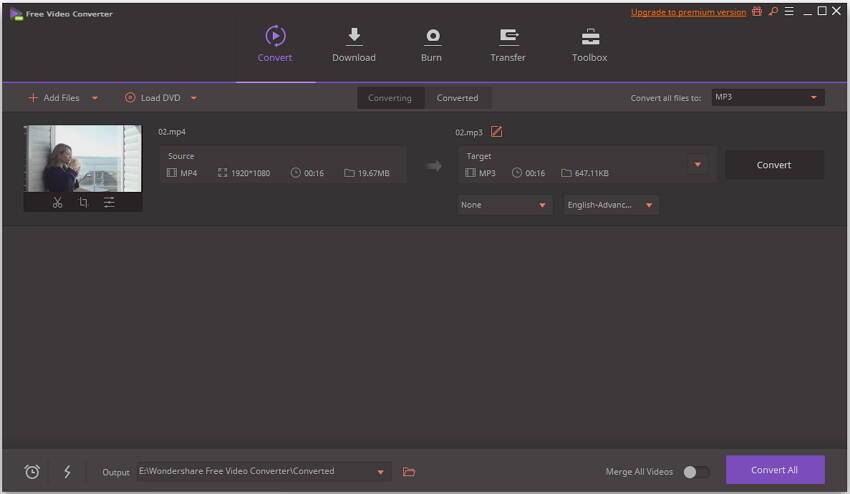Viewport: 850px width, 494px height.
Task: Click the Free Video Converter app logo
Action: (16, 14)
